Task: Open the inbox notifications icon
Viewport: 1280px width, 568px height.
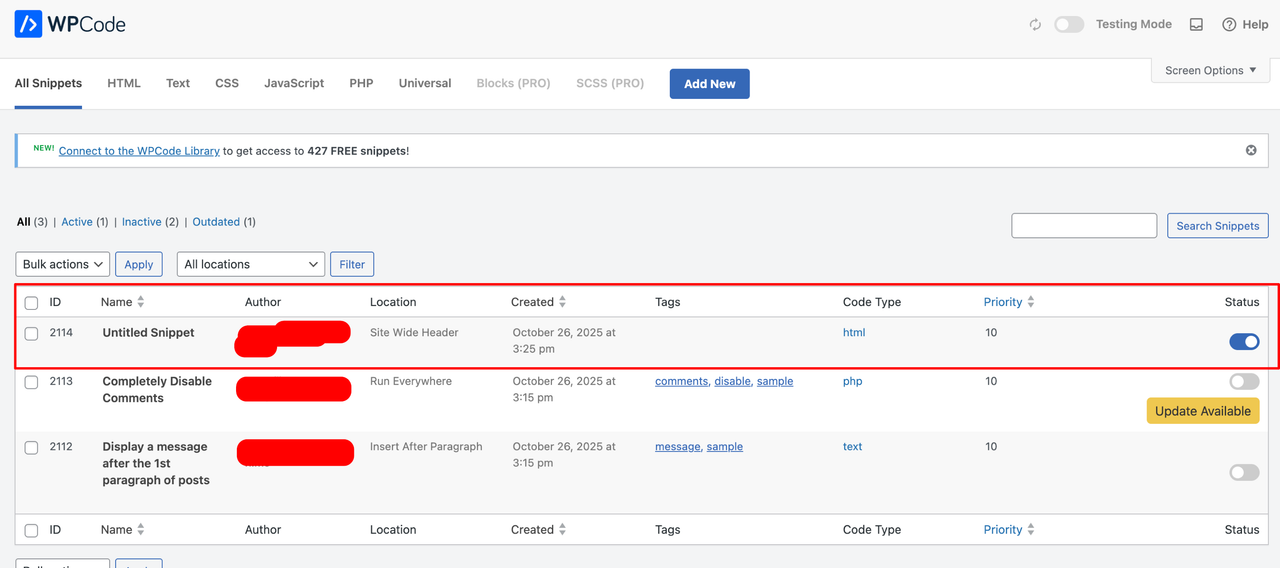Action: [x=1196, y=25]
